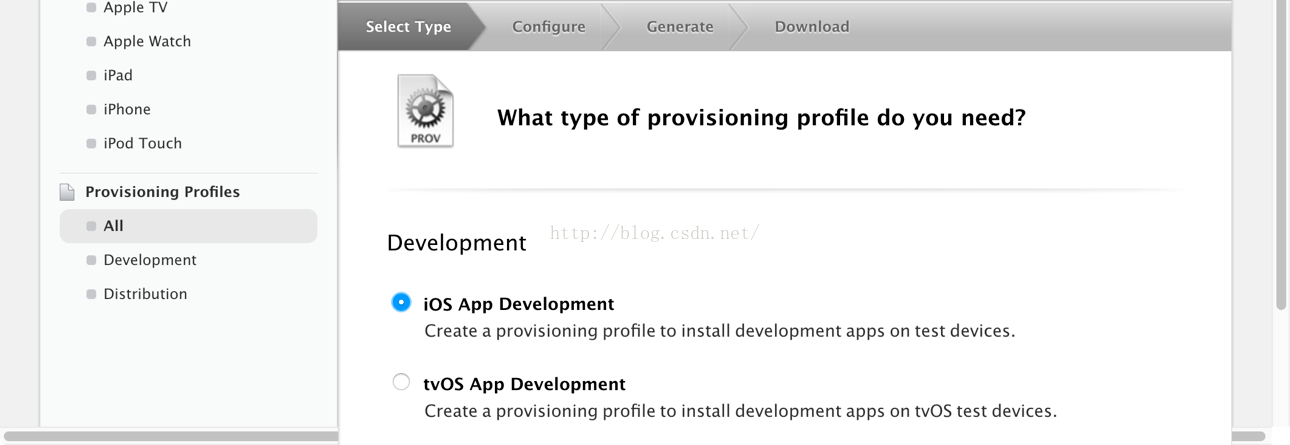Jump to the Generate step

(x=680, y=27)
